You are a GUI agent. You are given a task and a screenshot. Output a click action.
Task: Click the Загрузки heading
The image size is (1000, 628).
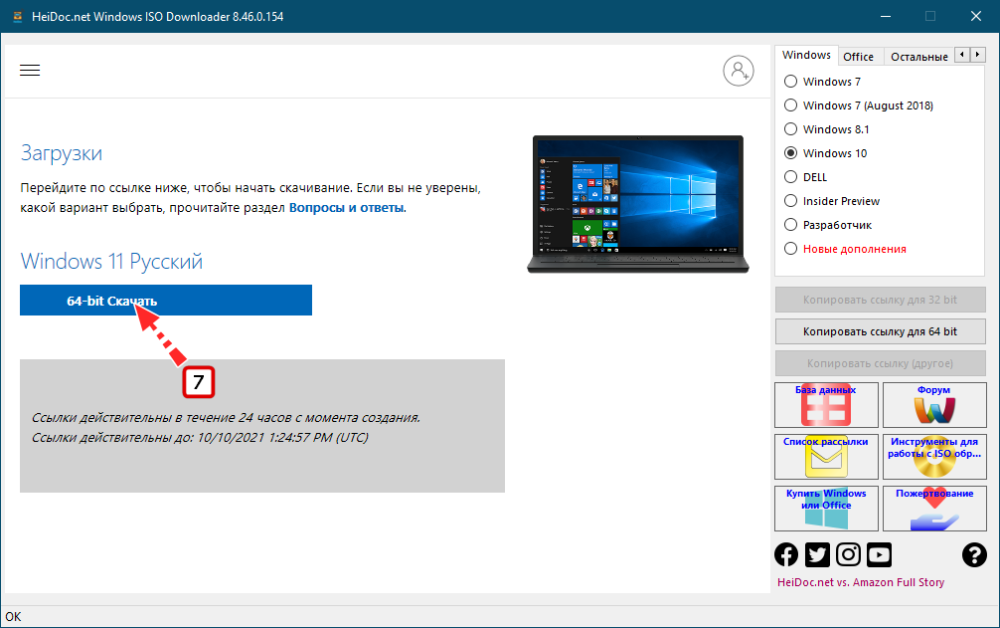coord(61,154)
